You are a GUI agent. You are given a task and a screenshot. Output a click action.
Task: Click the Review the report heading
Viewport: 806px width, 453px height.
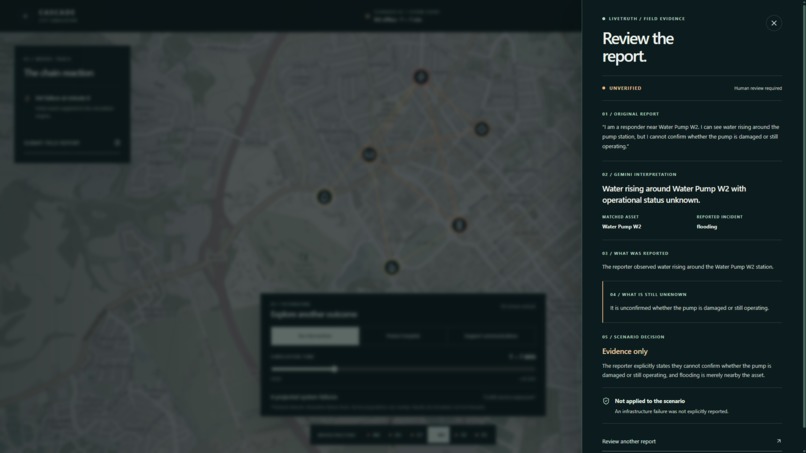coord(638,47)
